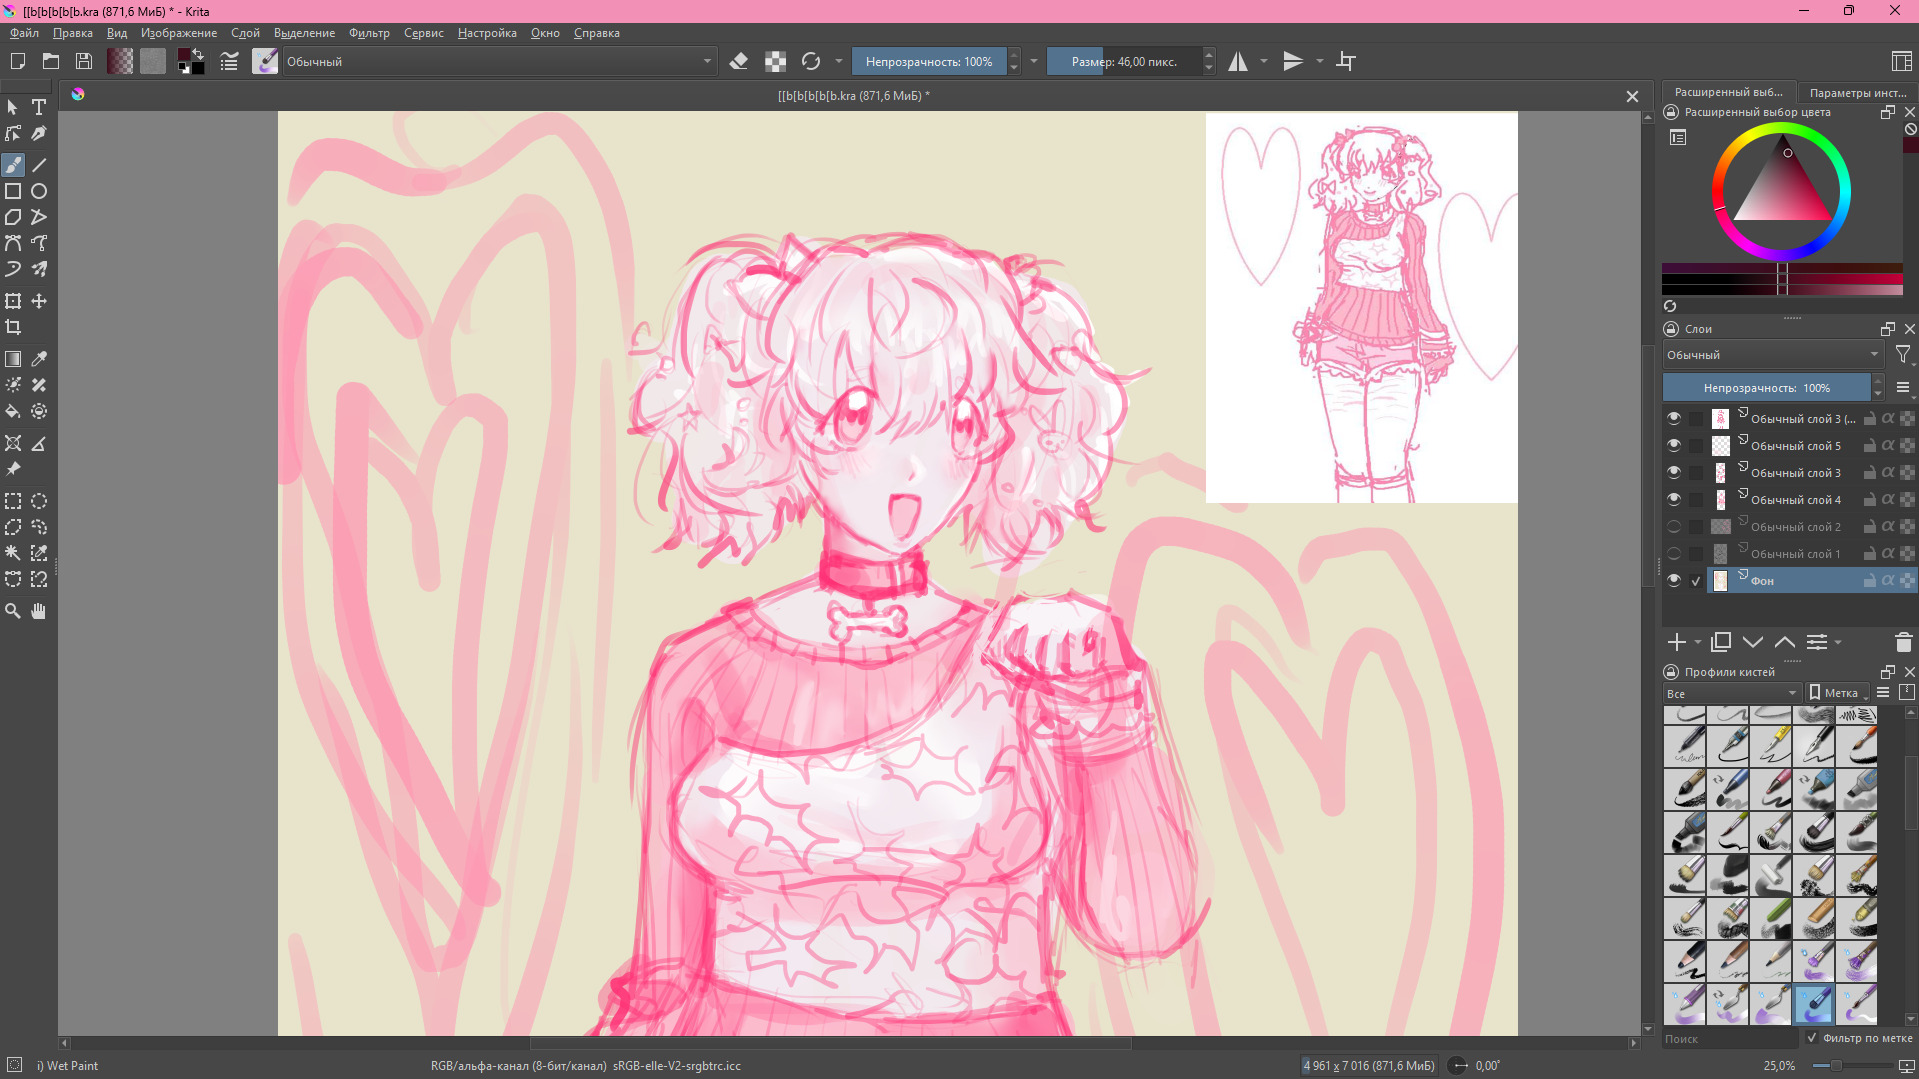1919x1079 pixels.
Task: Move the layer up
Action: (x=1785, y=642)
